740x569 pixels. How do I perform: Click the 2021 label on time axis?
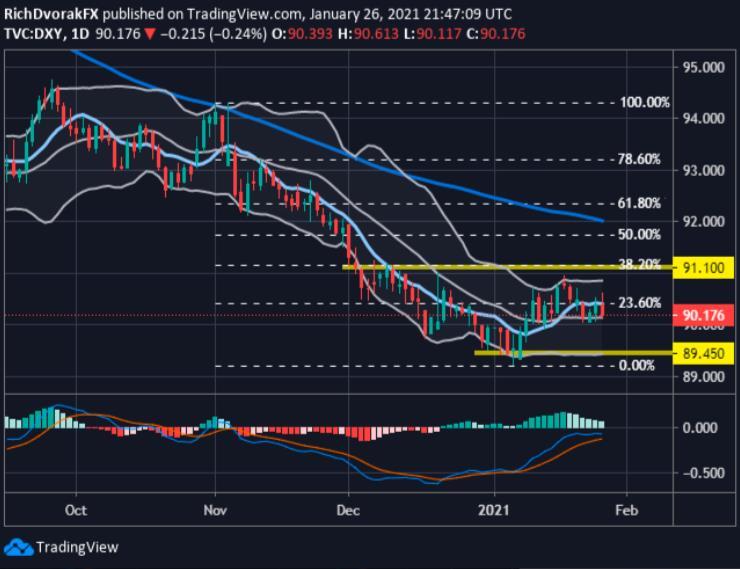[x=494, y=510]
